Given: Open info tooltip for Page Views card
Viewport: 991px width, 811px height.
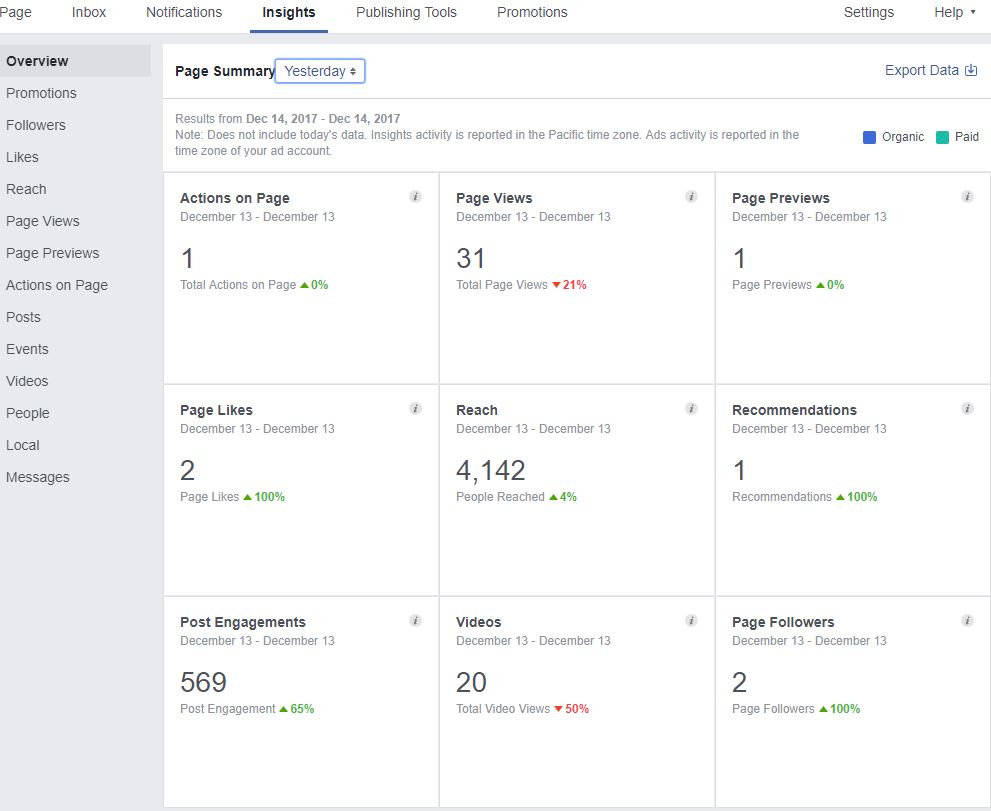Looking at the screenshot, I should pyautogui.click(x=691, y=197).
